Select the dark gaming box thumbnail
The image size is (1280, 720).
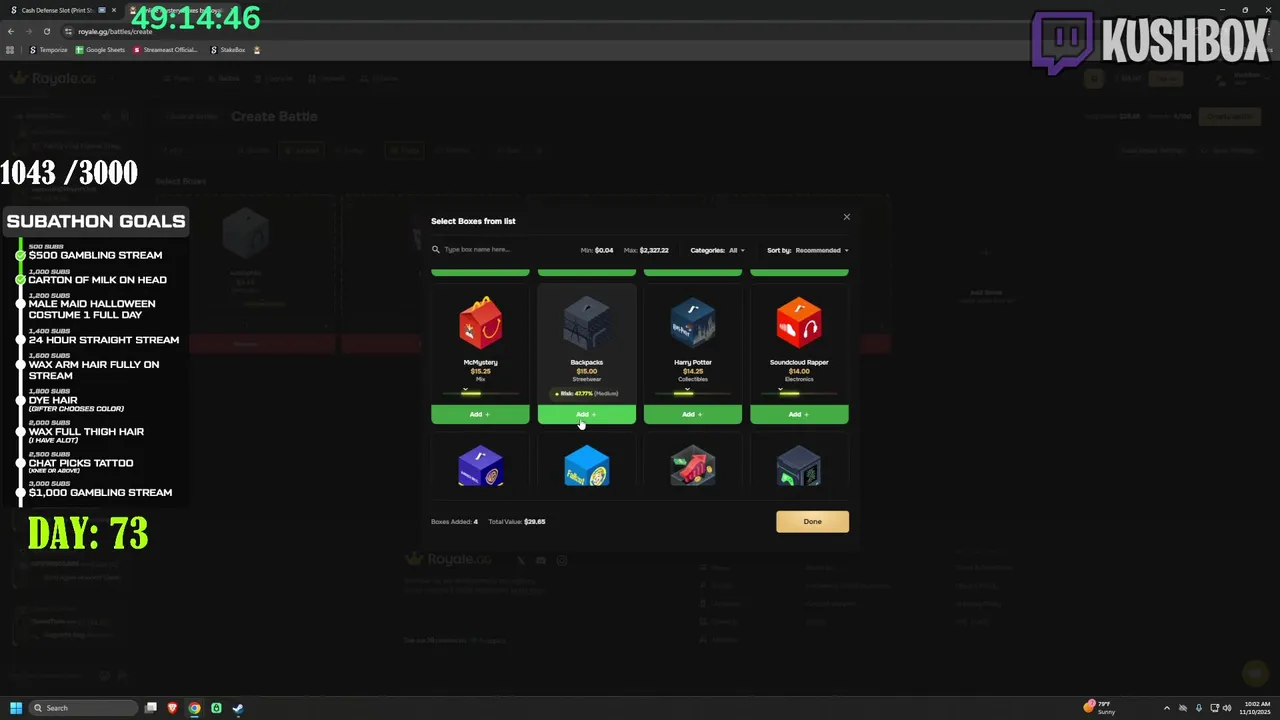tap(799, 466)
